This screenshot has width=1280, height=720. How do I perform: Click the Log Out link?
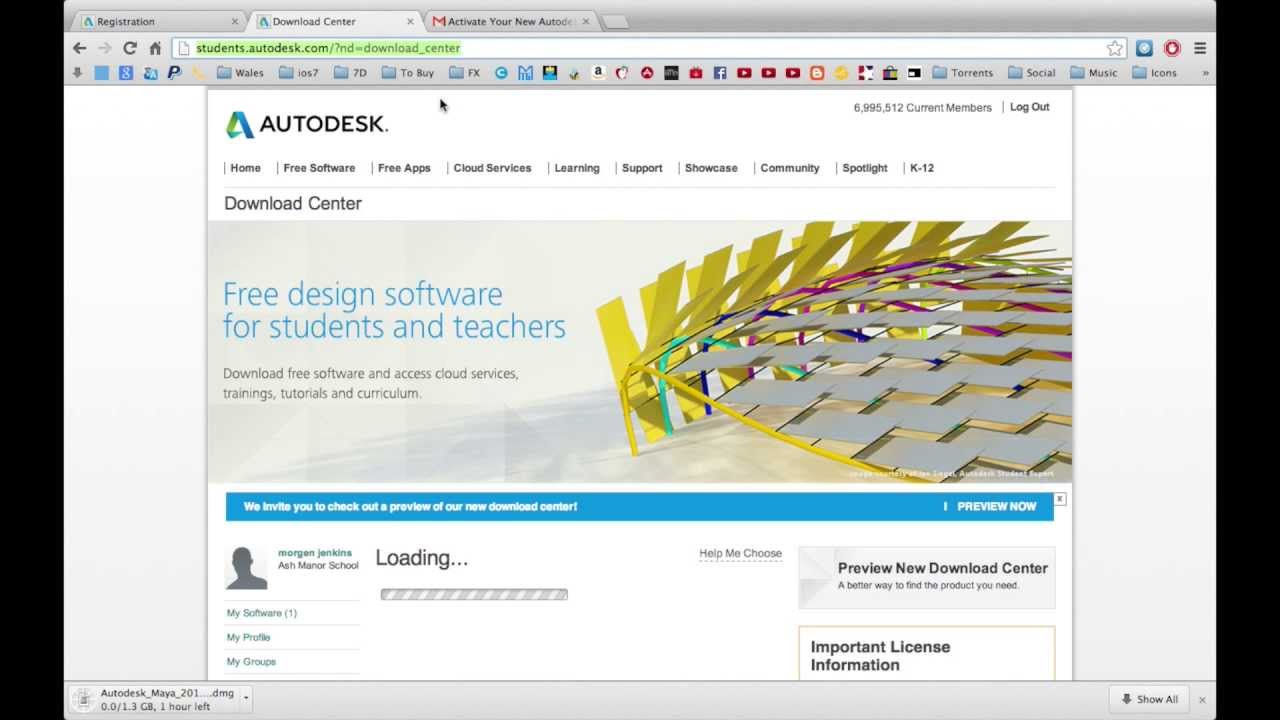tap(1029, 107)
